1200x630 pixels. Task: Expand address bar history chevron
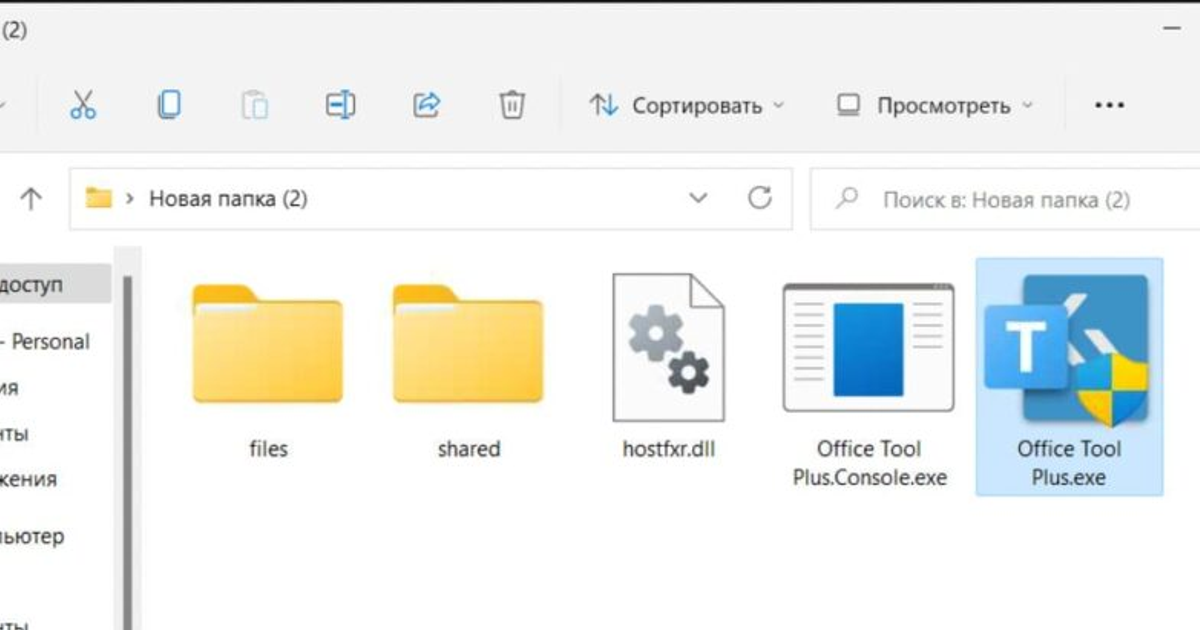(x=698, y=198)
